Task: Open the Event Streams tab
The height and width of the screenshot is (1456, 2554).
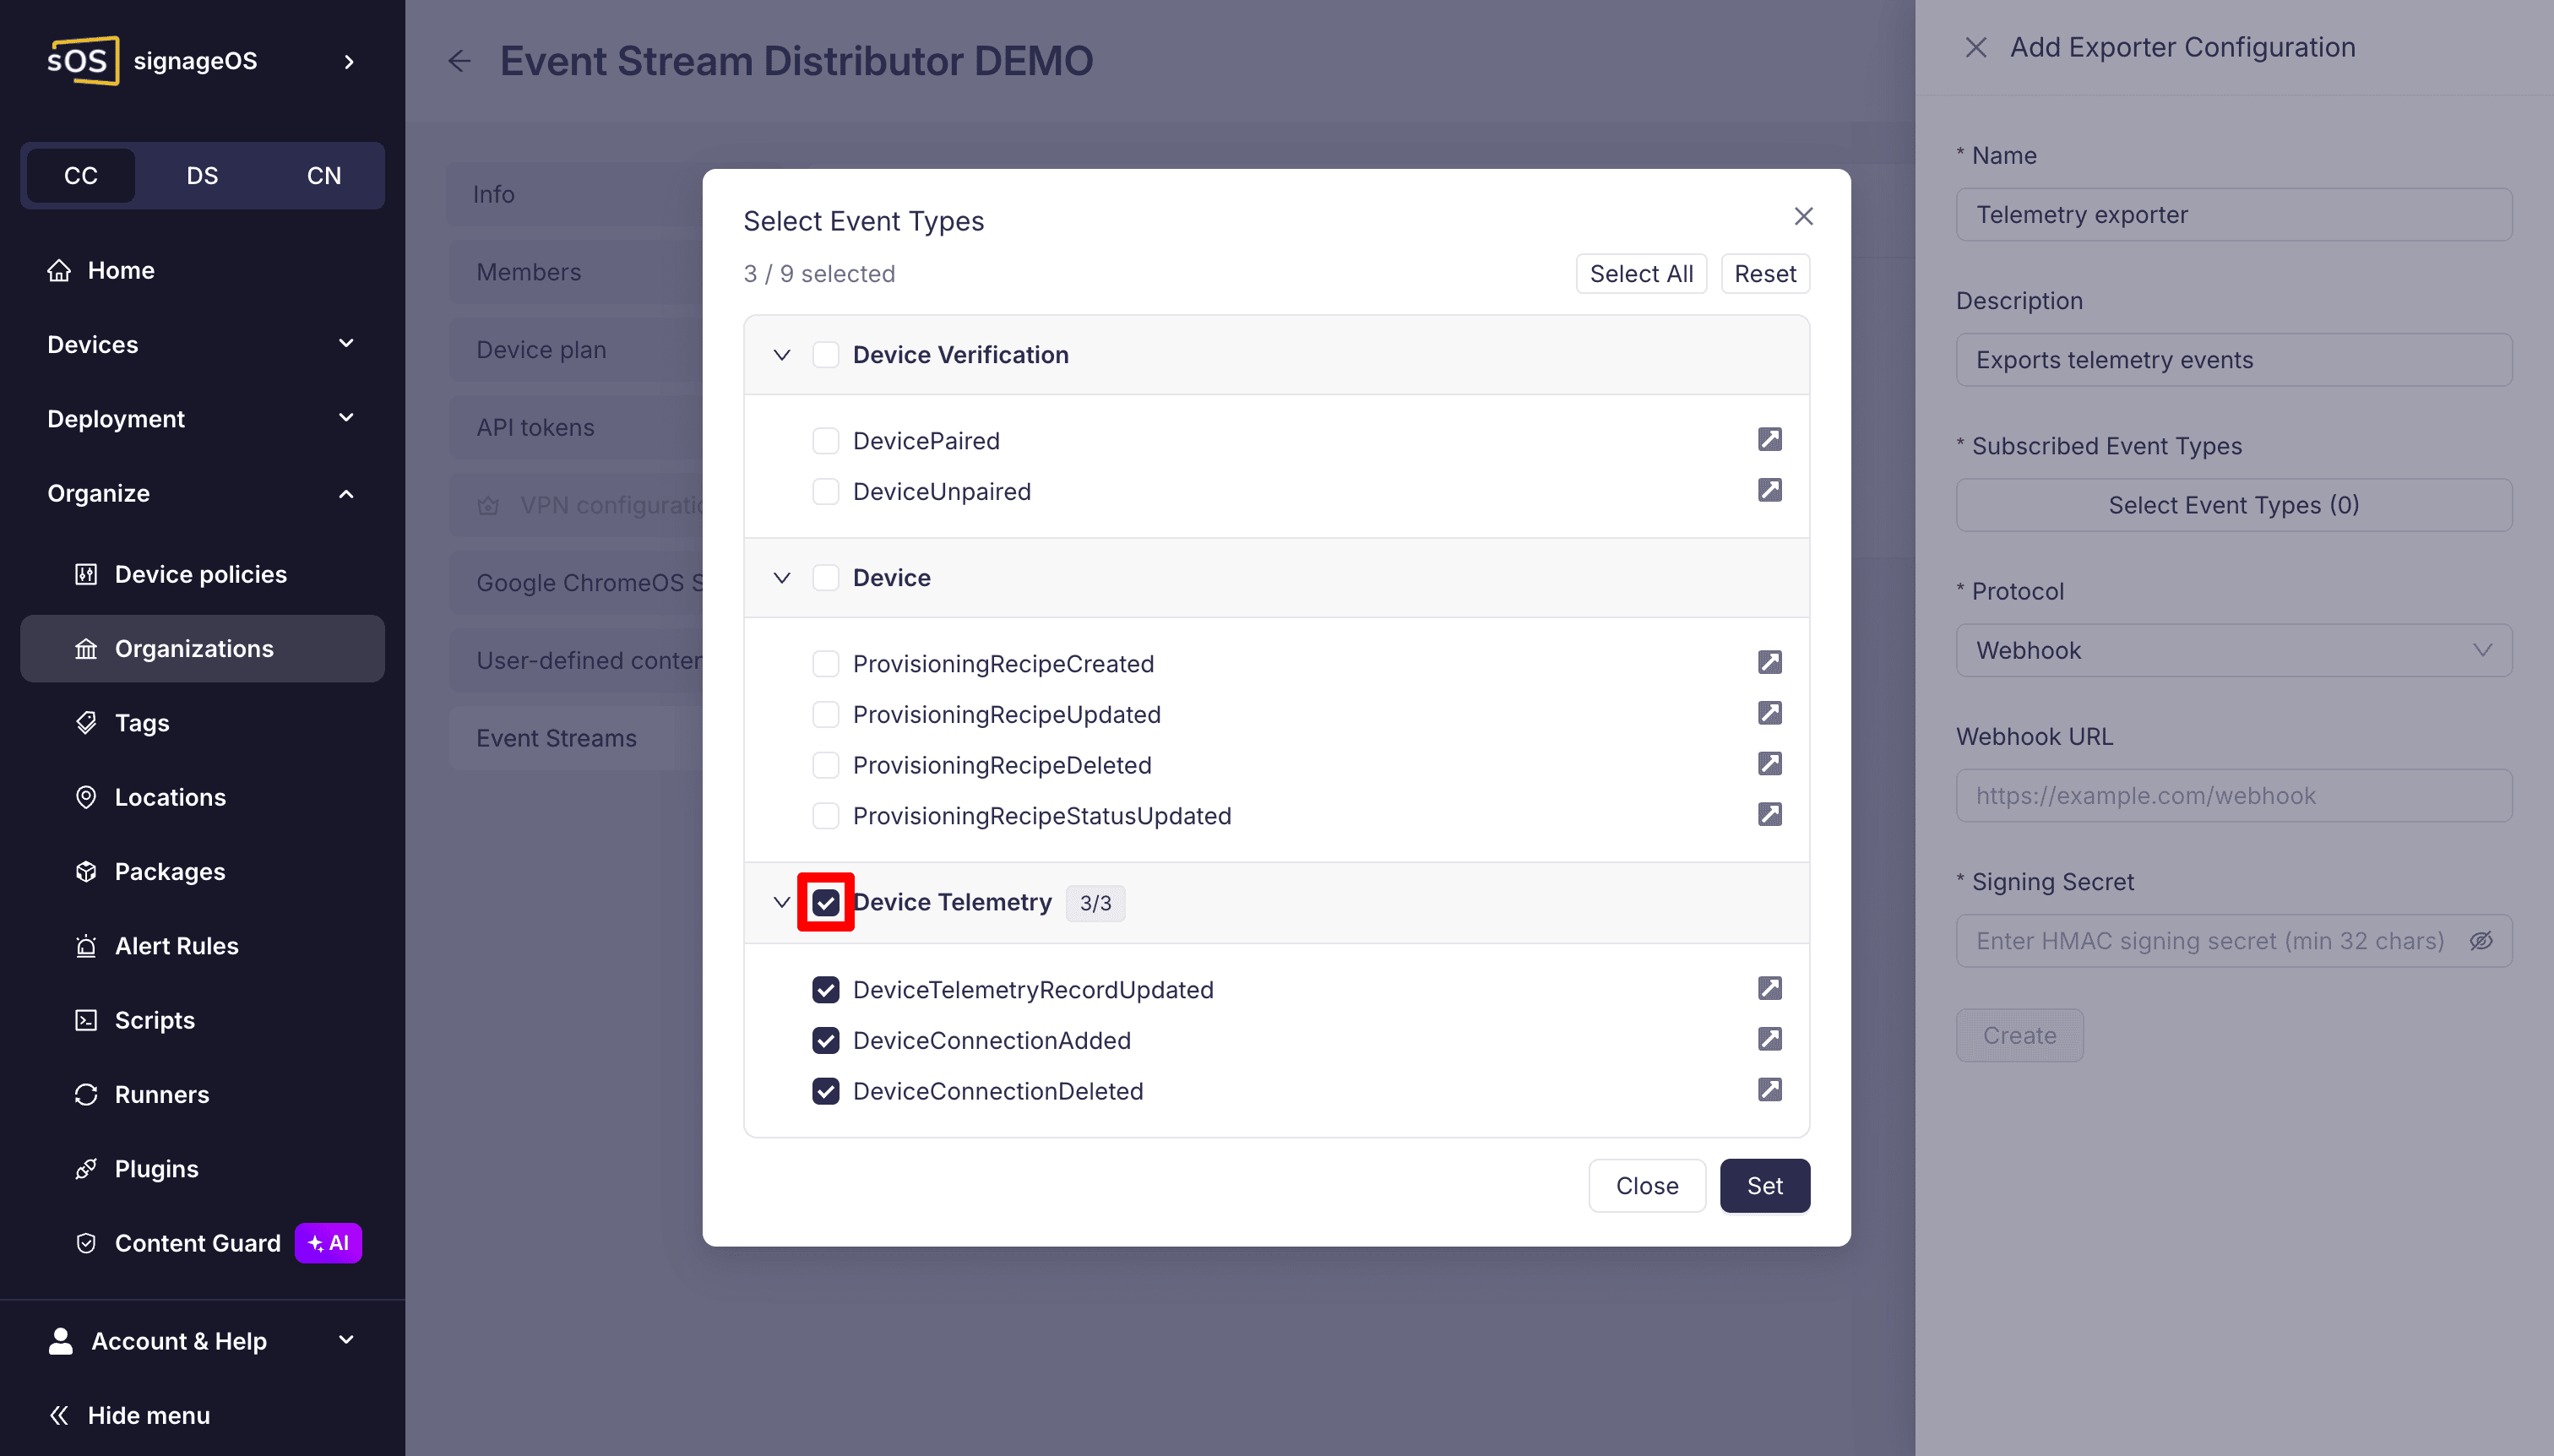Action: tap(556, 738)
